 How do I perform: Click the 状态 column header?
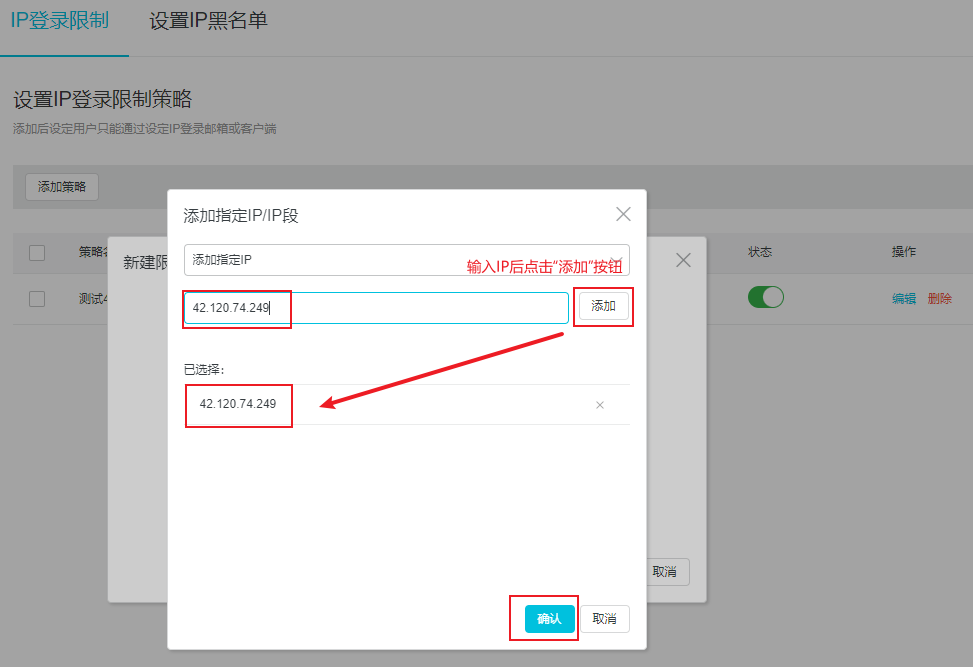[x=760, y=252]
